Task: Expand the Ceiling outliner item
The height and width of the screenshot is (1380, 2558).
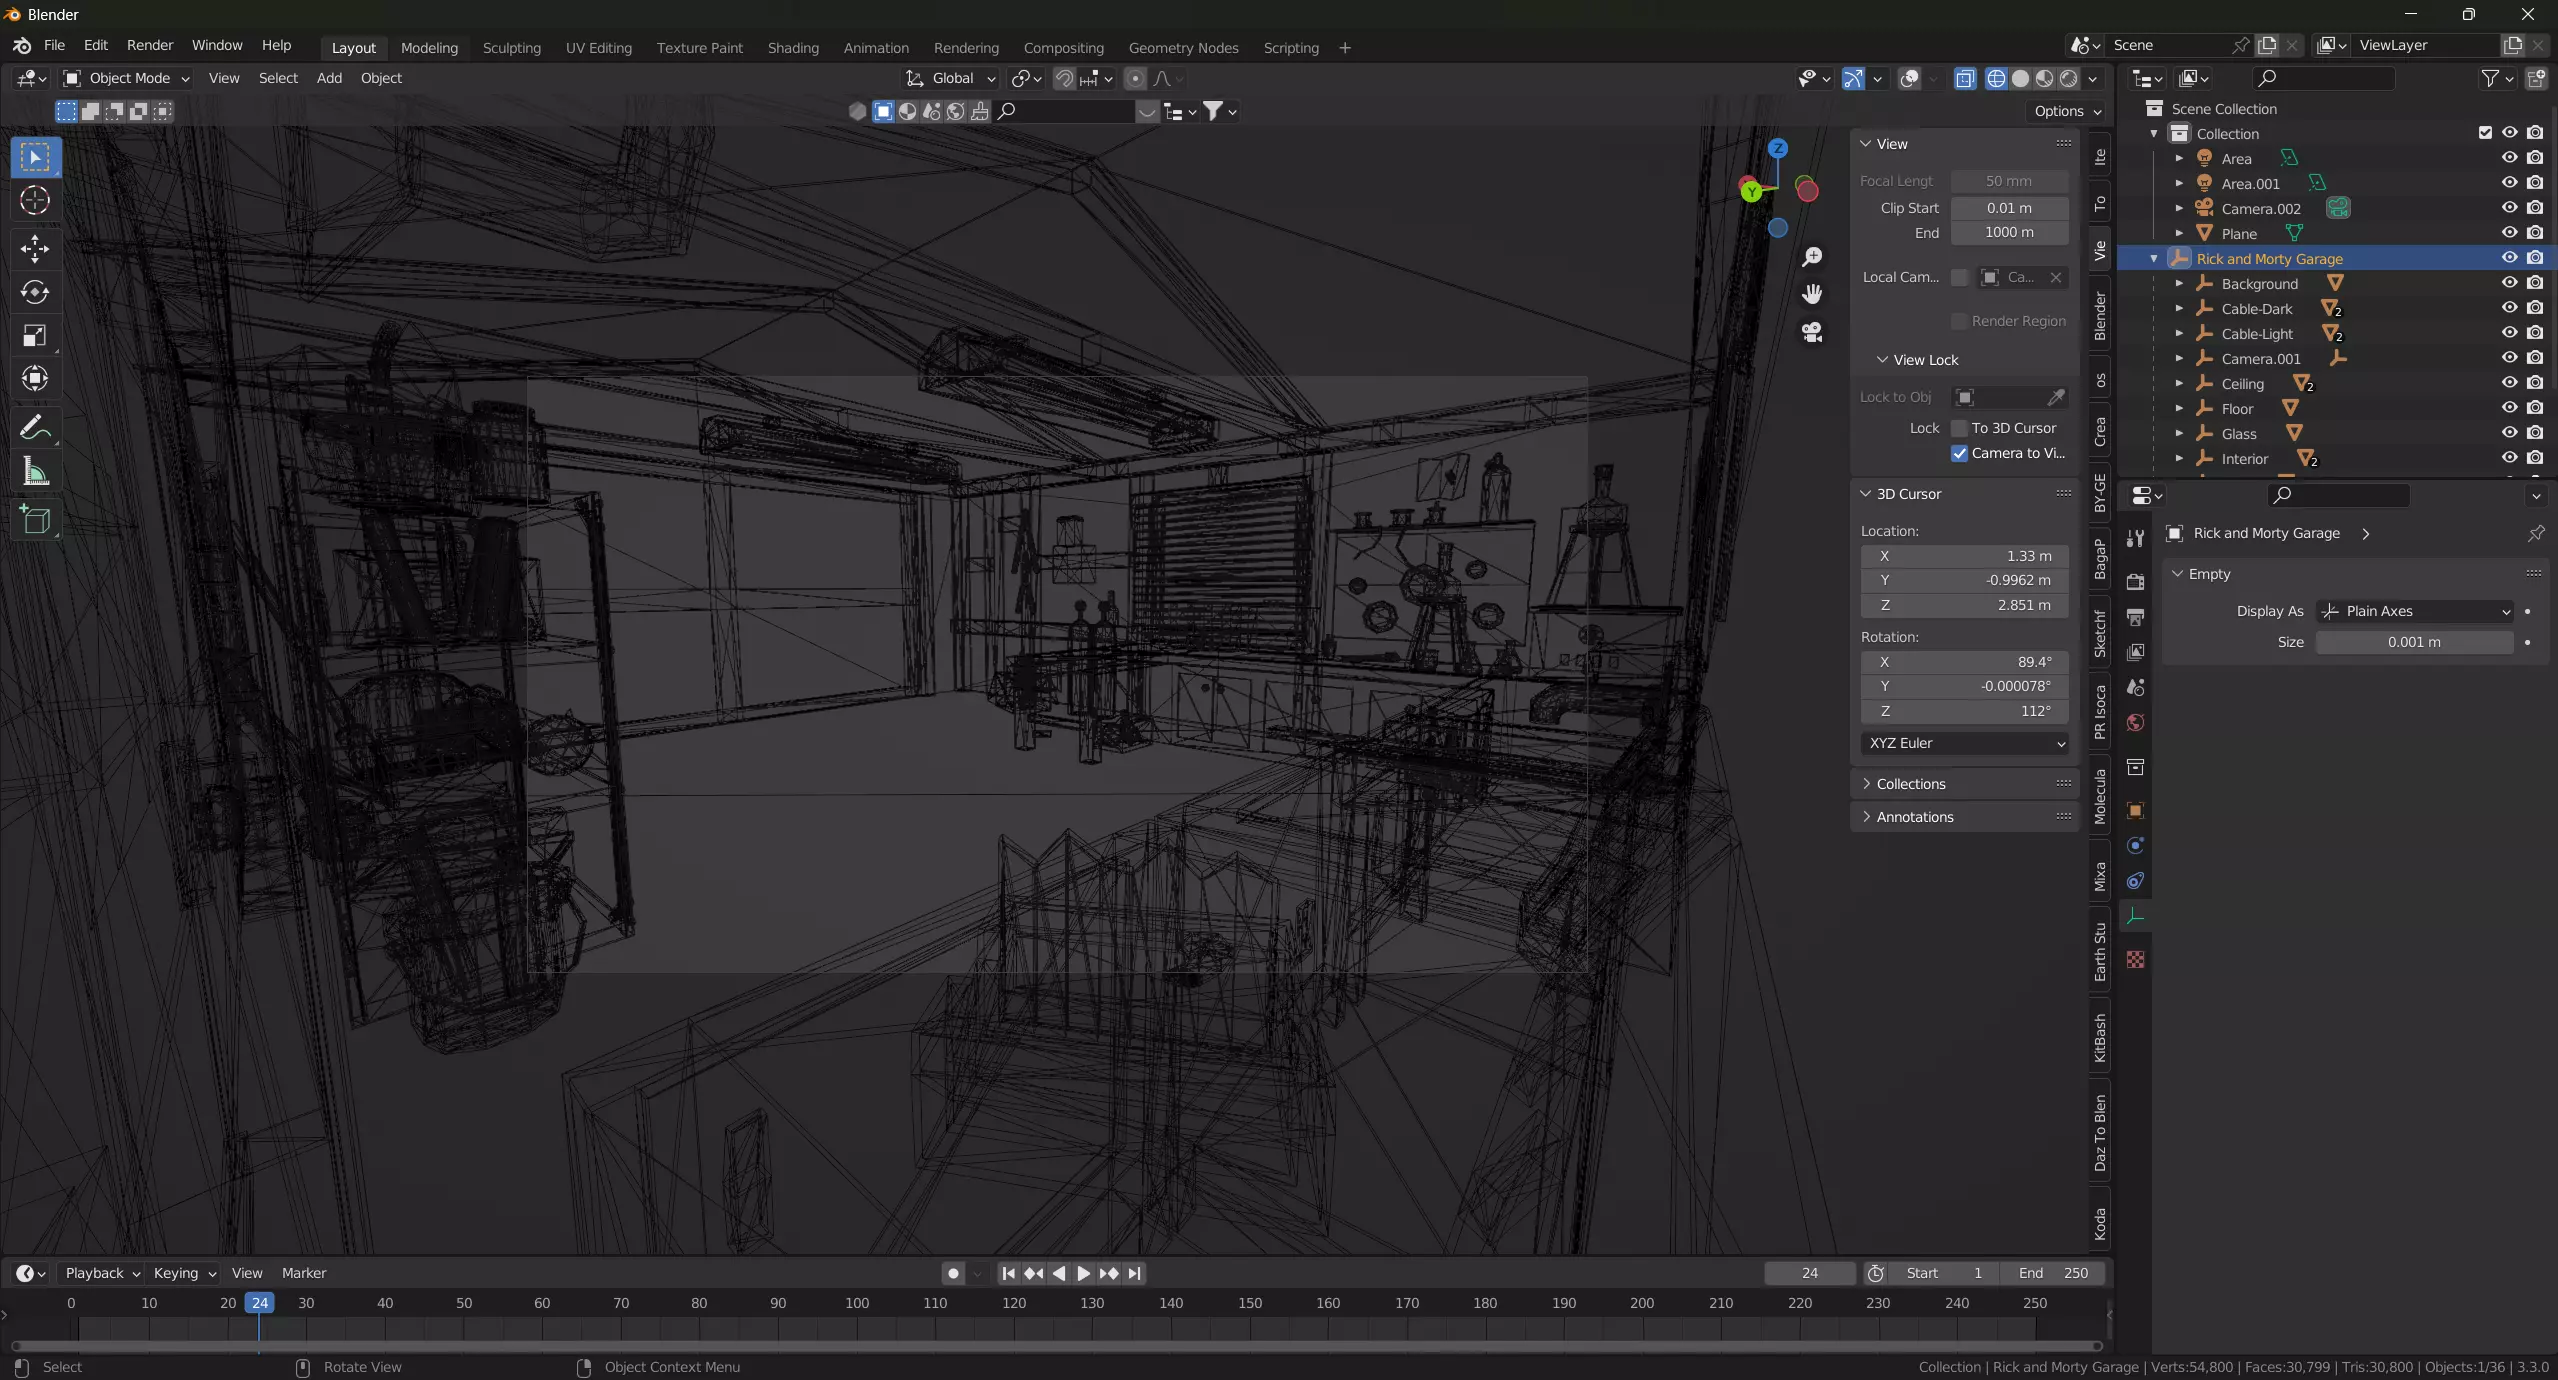Action: [2179, 383]
